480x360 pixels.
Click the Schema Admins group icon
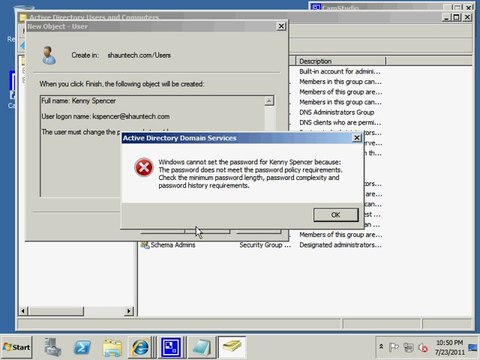pos(145,245)
